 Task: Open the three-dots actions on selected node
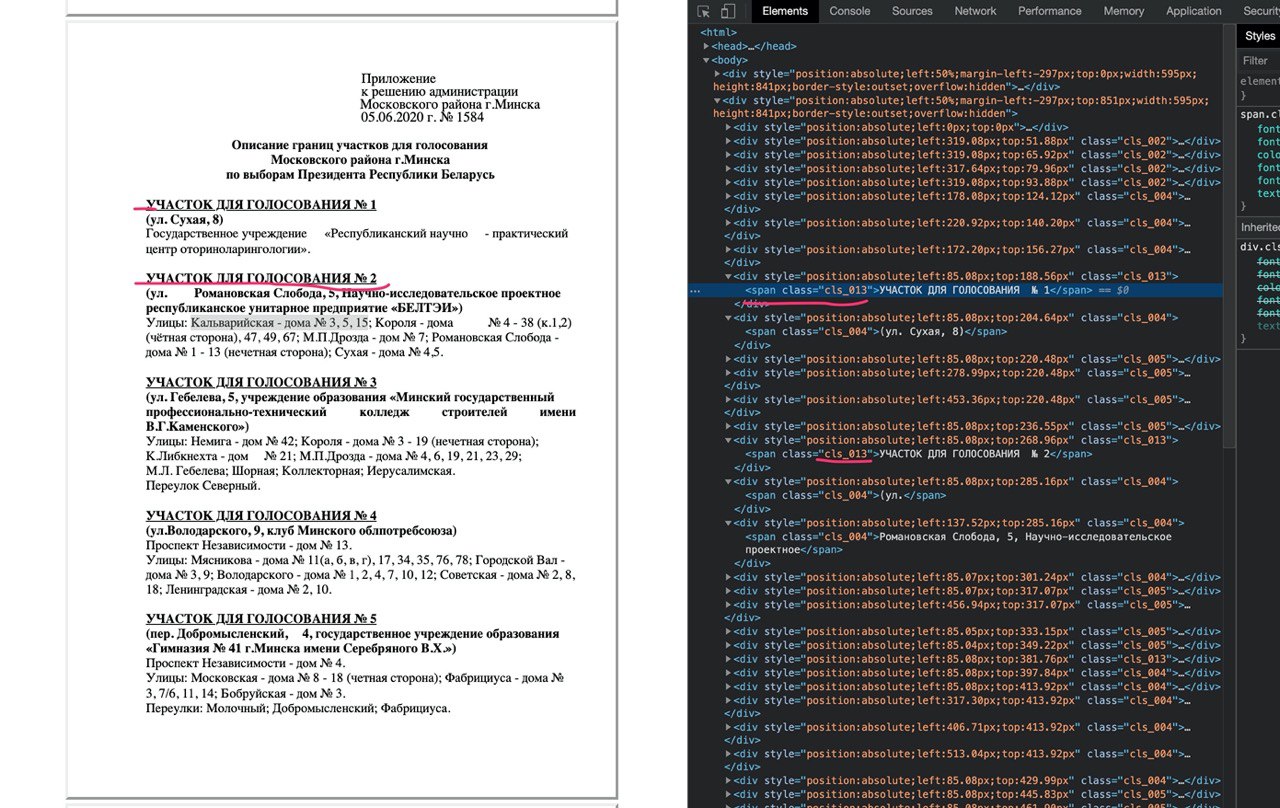(x=695, y=290)
